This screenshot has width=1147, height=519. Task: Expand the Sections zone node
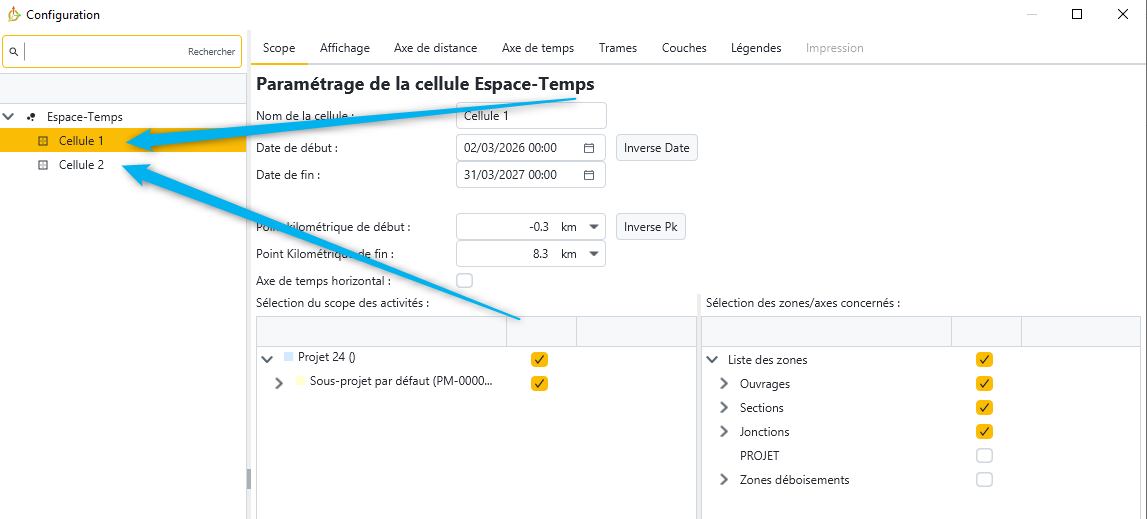[x=724, y=408]
